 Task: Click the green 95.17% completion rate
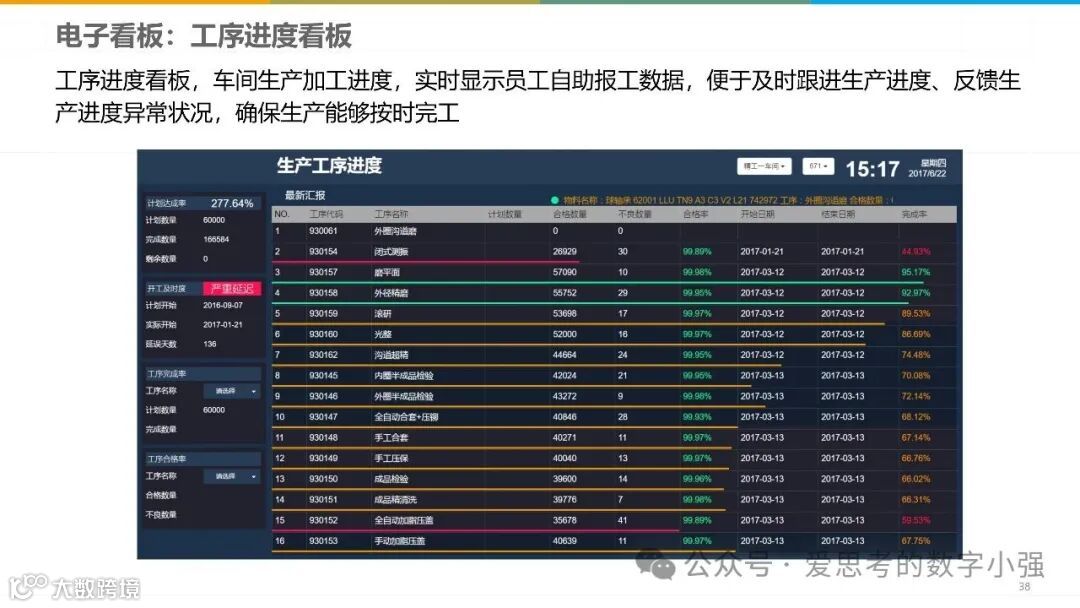click(916, 273)
